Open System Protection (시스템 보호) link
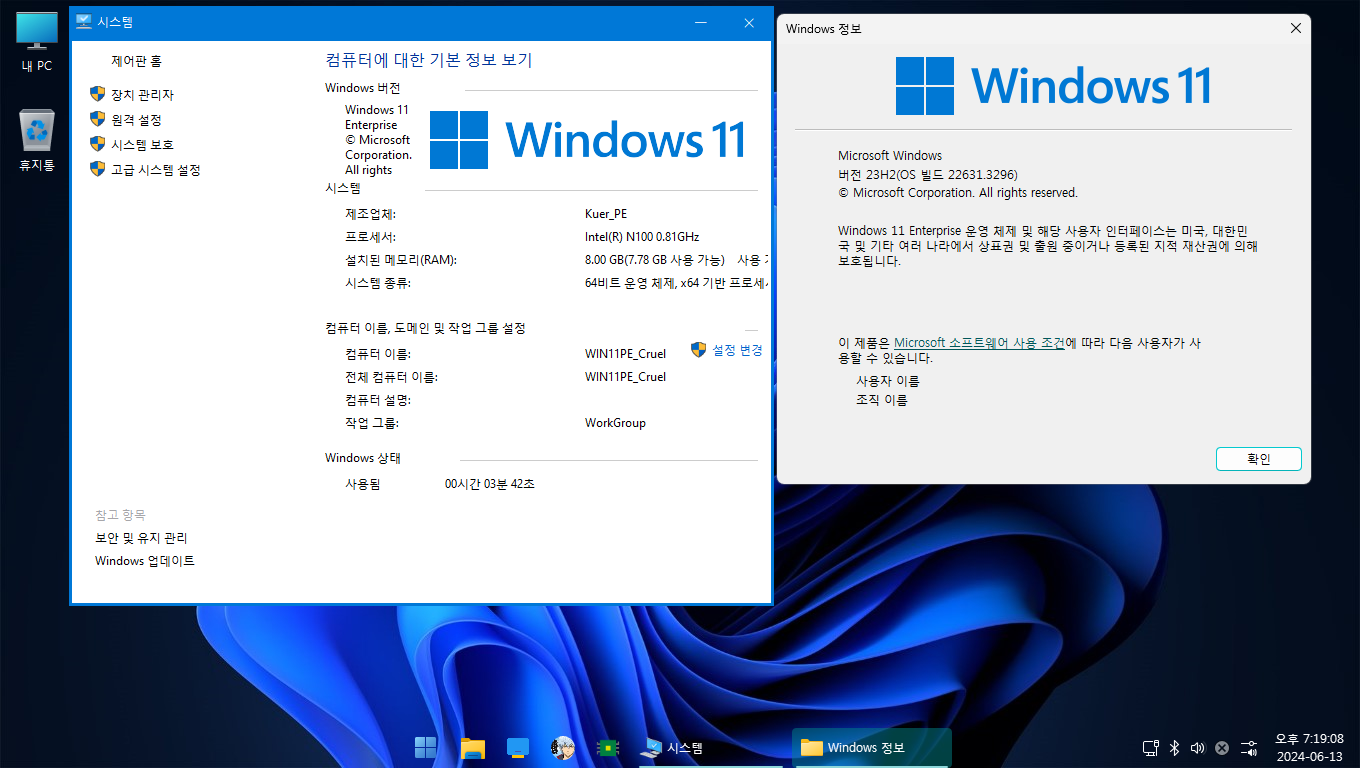The image size is (1360, 768). (x=142, y=145)
